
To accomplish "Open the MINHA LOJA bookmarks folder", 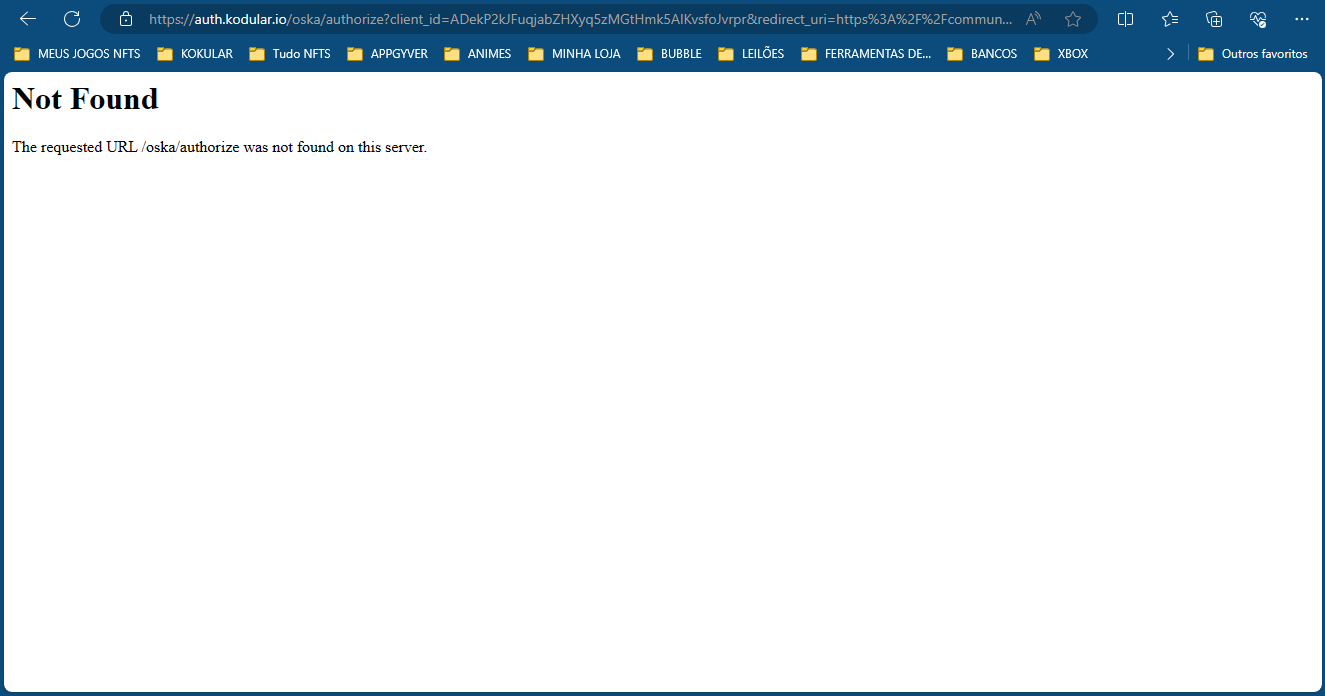I will pyautogui.click(x=575, y=54).
